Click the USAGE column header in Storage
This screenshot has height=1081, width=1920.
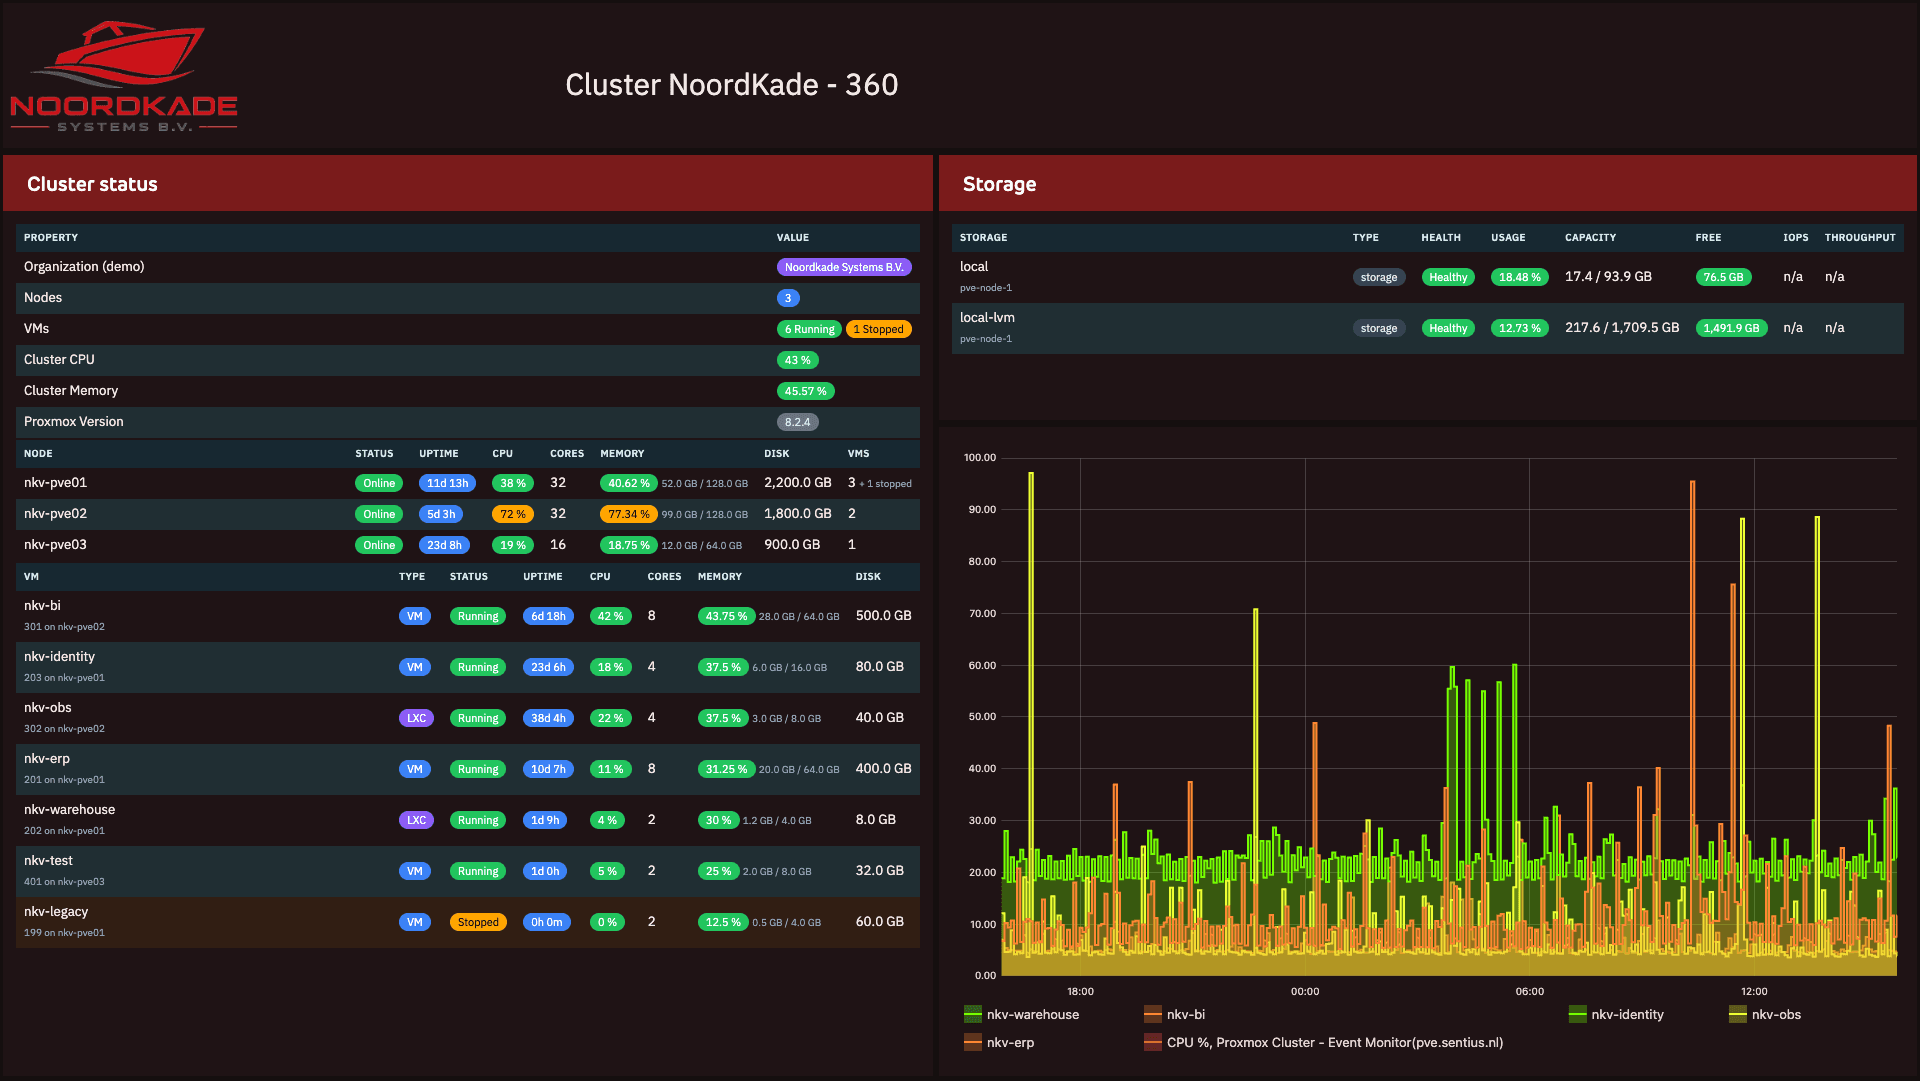click(x=1507, y=237)
